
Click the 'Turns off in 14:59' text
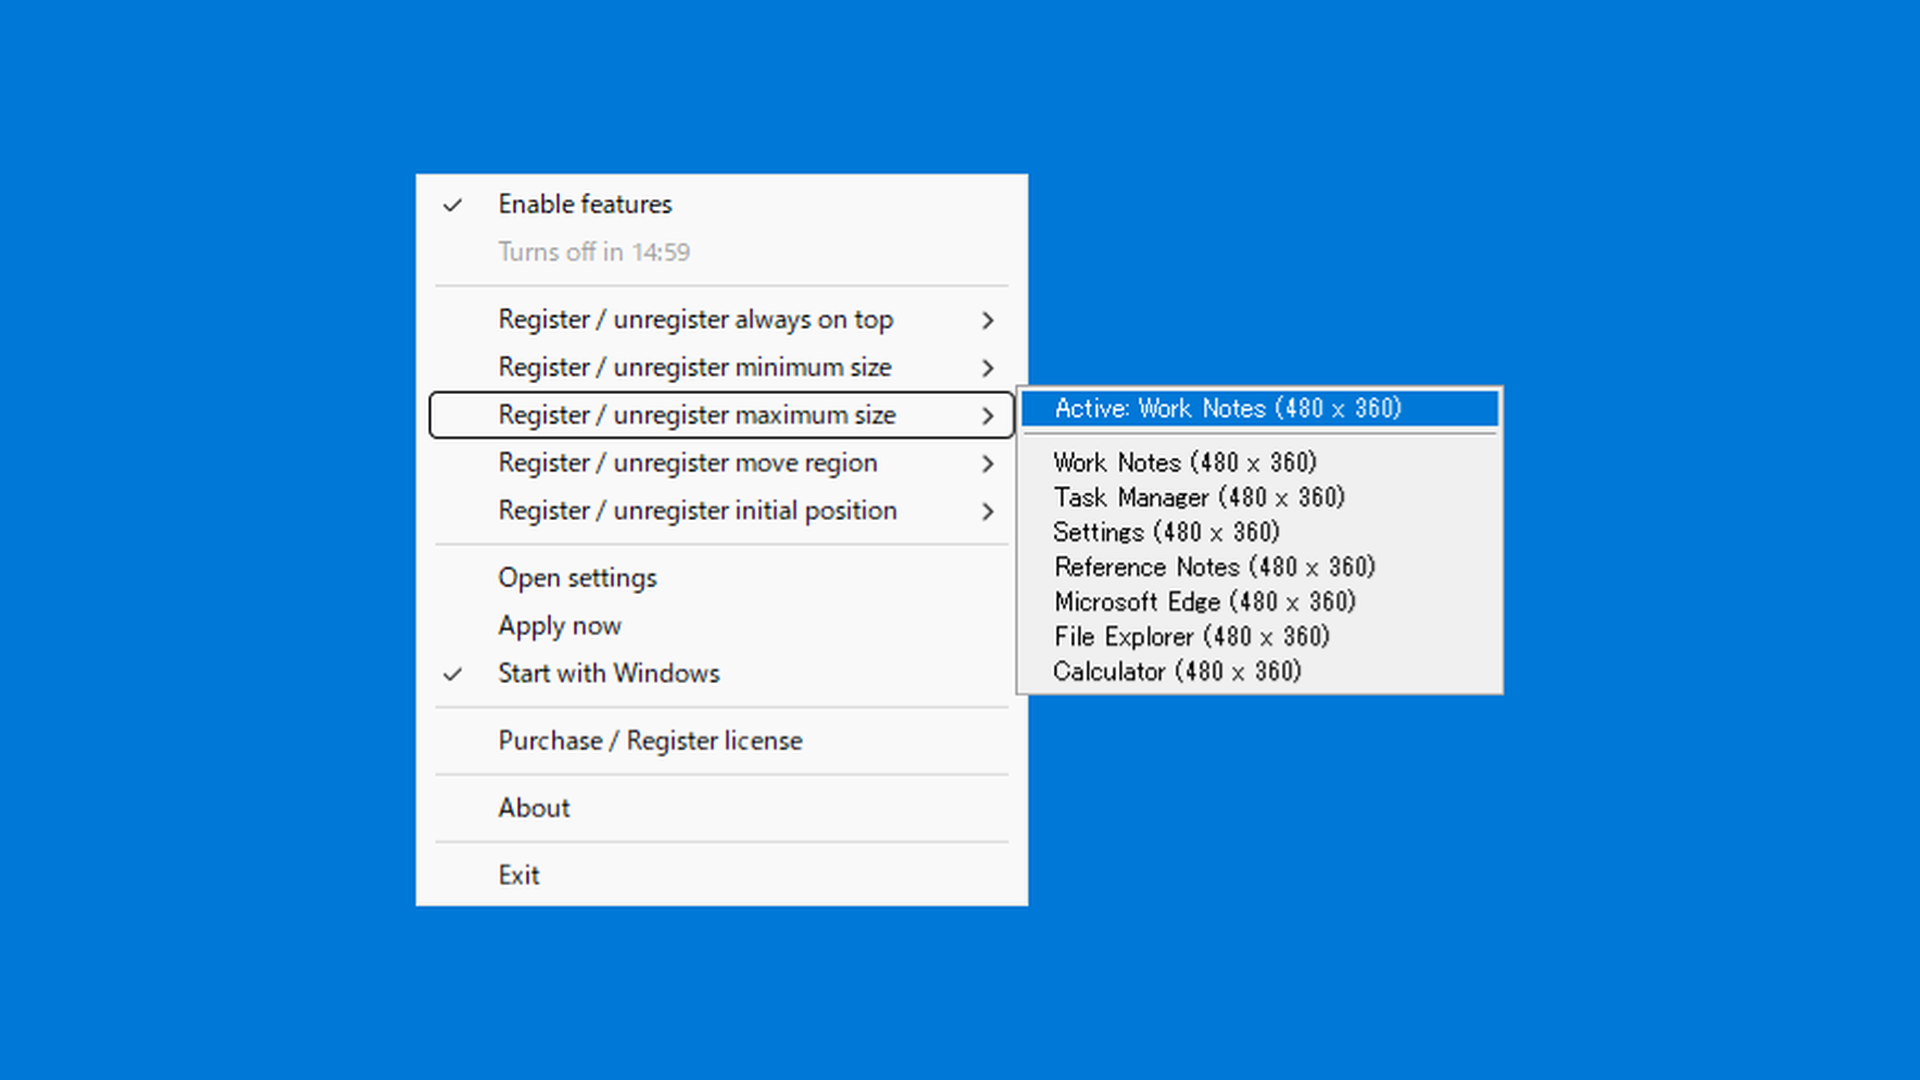(x=594, y=252)
